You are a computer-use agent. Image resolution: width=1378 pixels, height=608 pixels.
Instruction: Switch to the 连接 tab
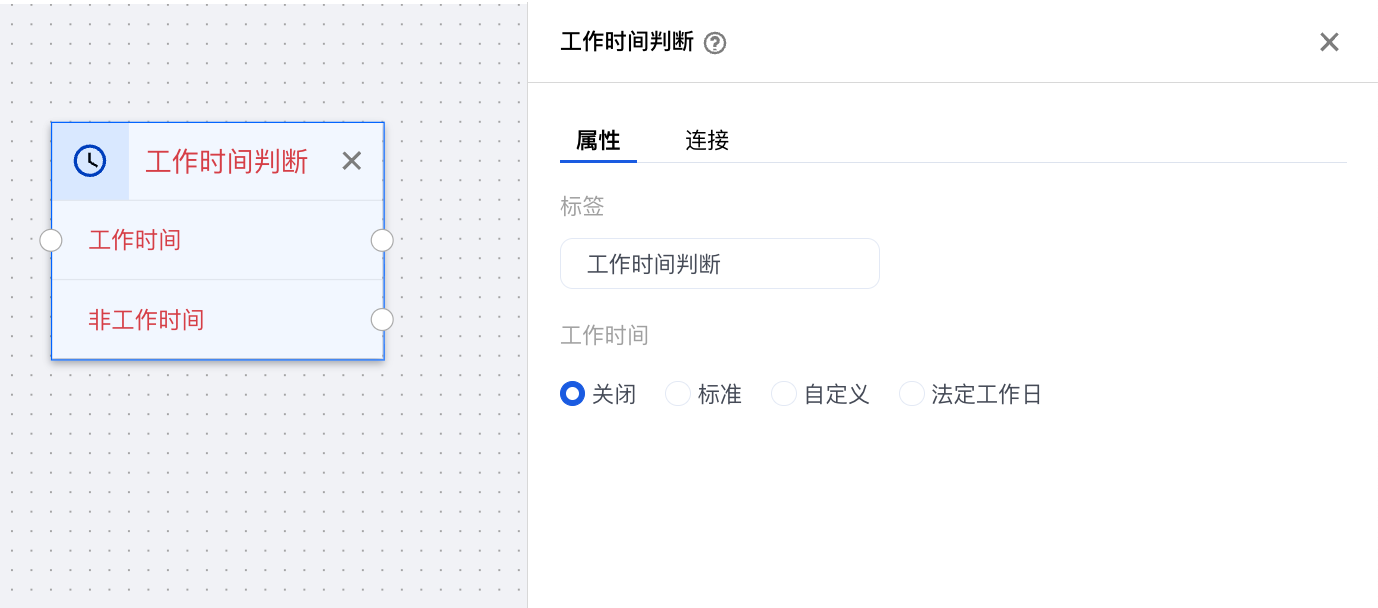point(707,141)
